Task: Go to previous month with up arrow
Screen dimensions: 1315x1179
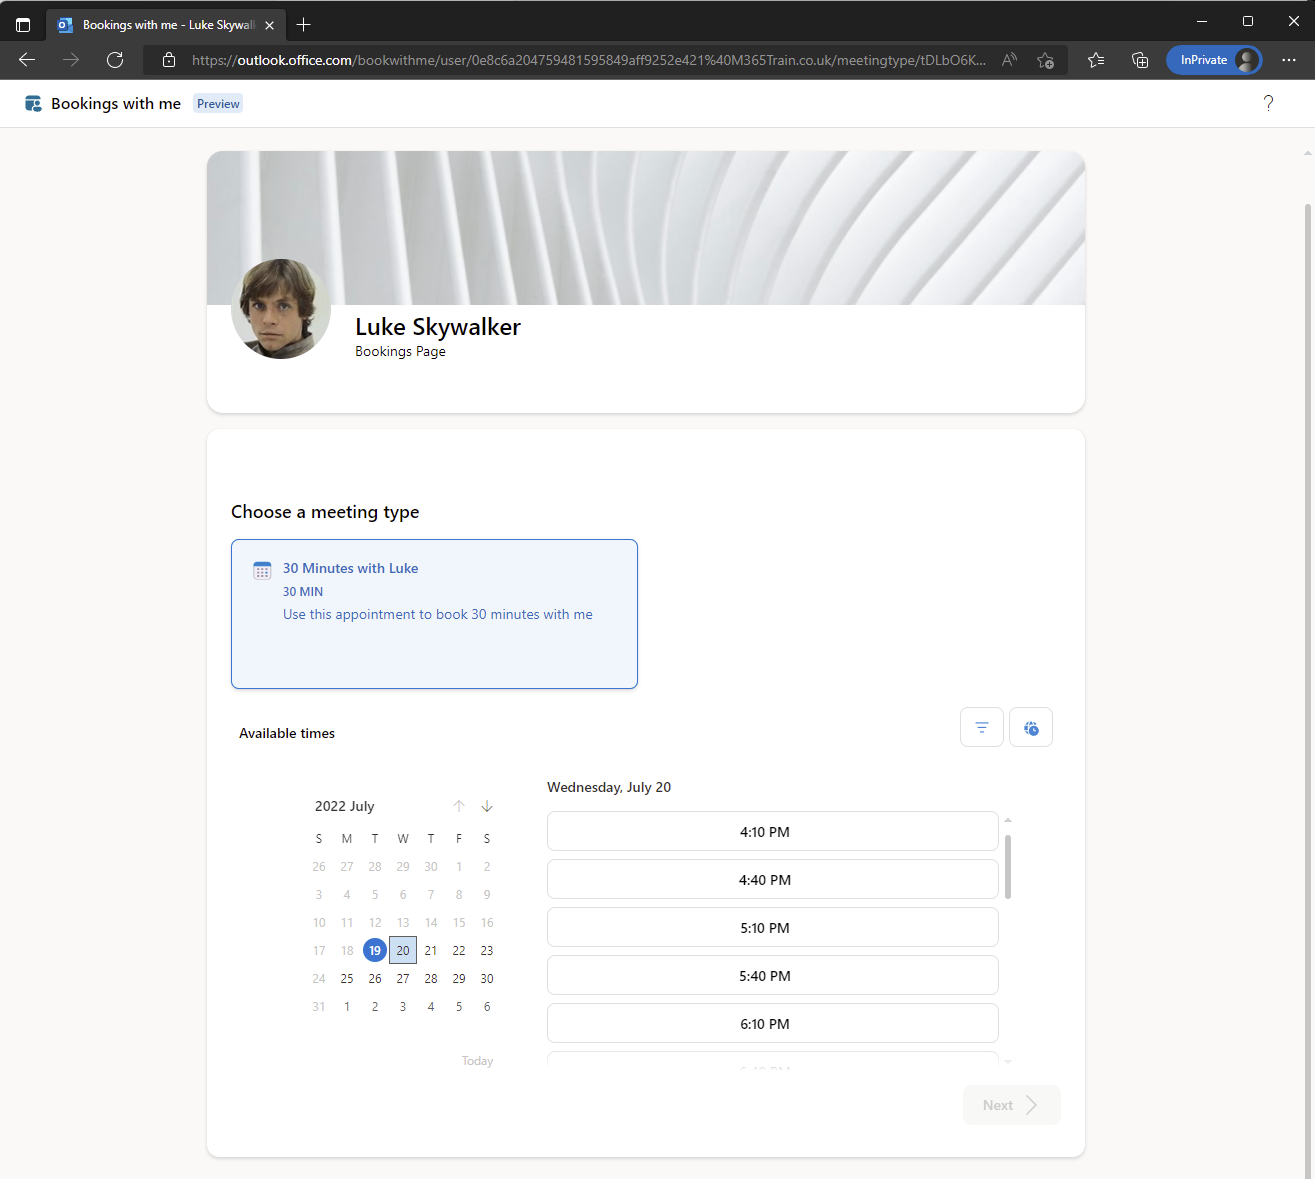Action: (459, 806)
